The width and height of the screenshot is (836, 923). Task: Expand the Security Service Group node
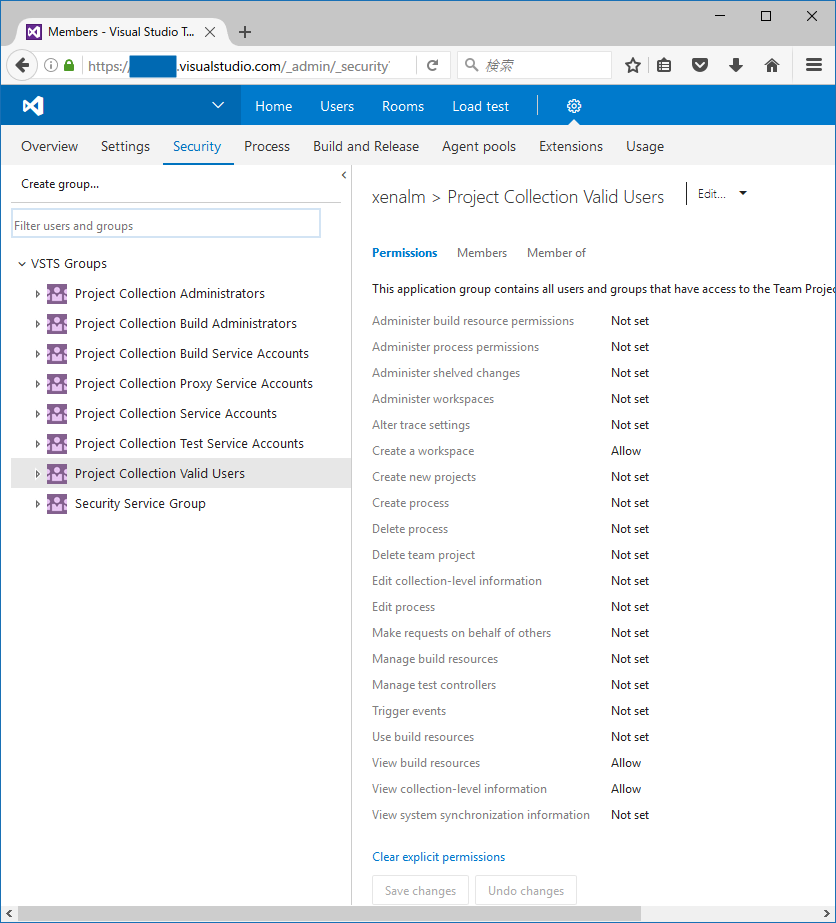click(x=38, y=504)
